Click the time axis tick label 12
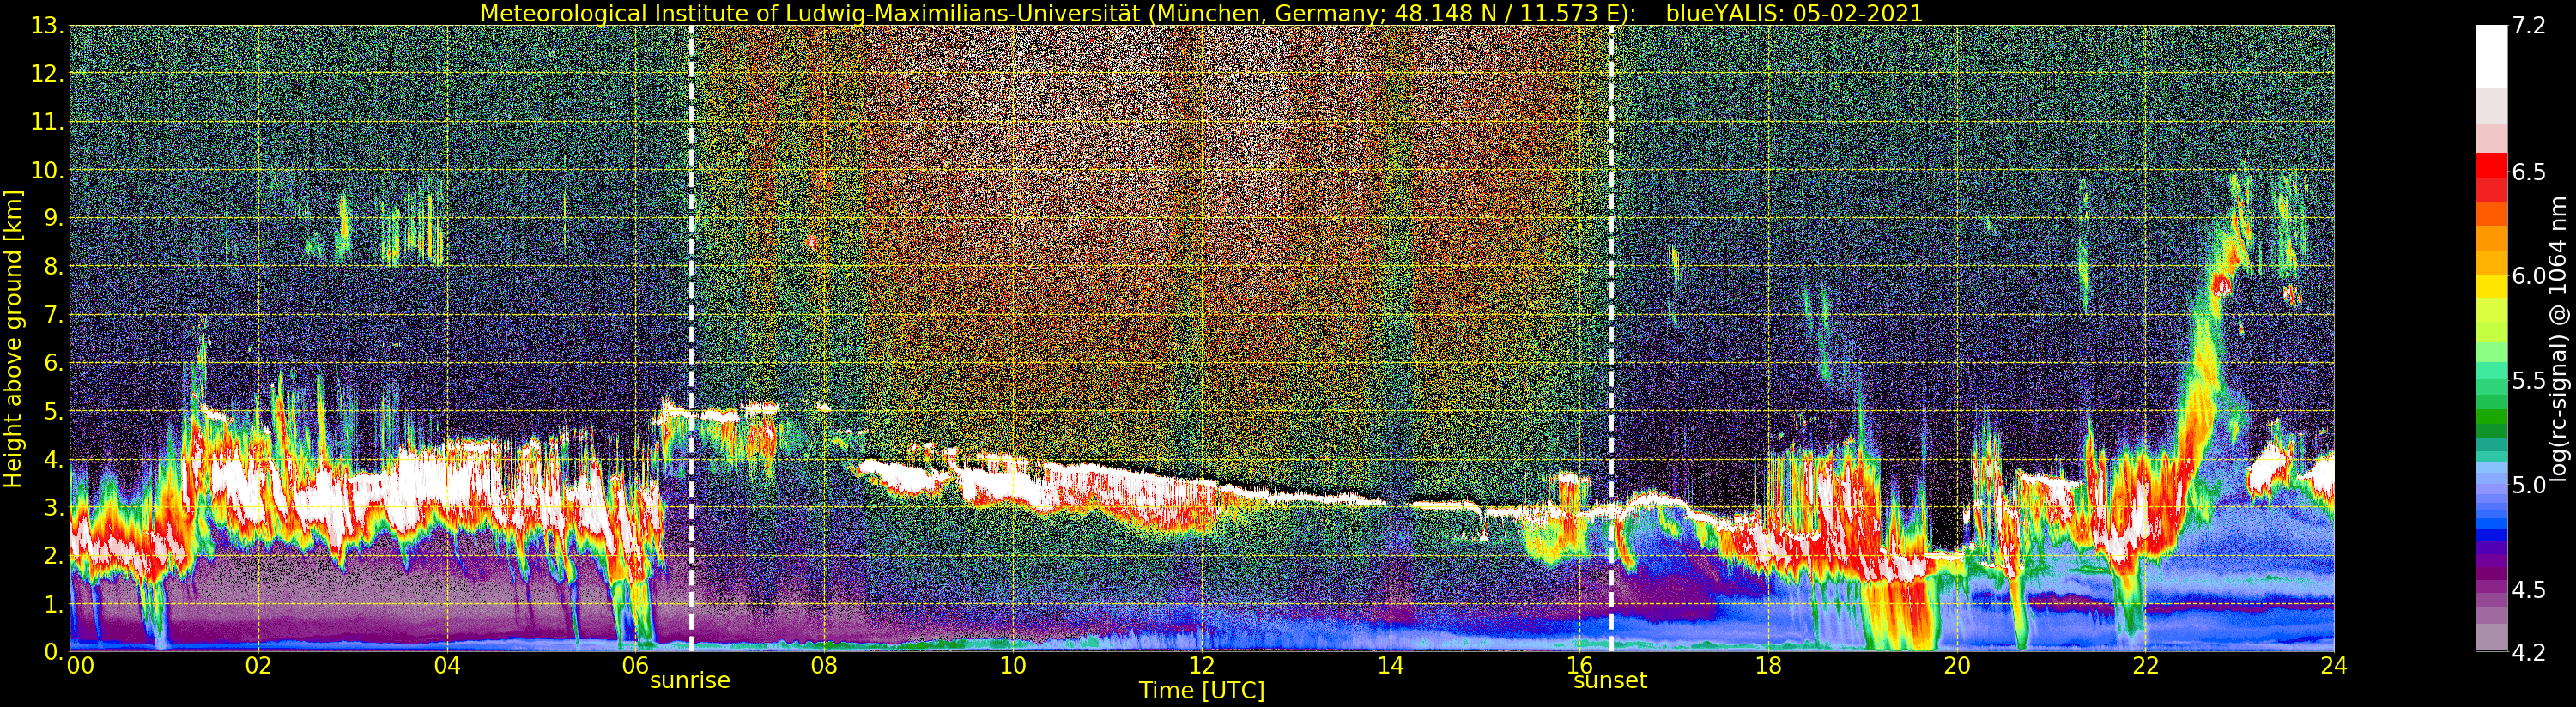 click(1202, 667)
